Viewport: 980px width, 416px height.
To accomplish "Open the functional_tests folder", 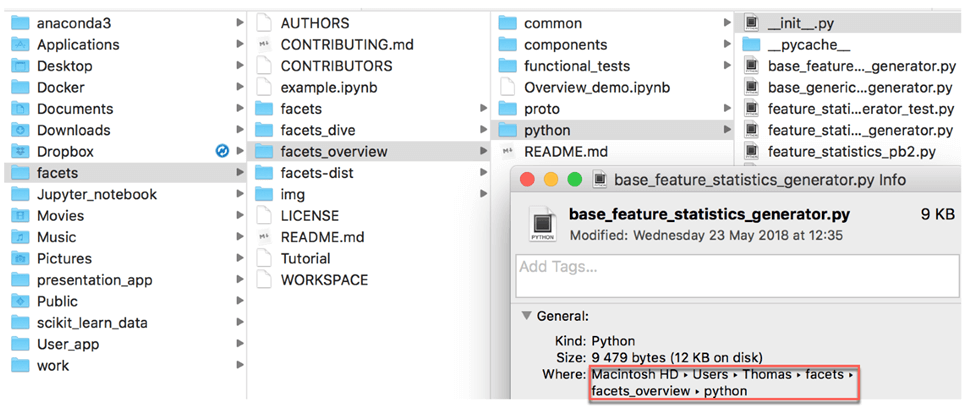I will pos(577,66).
